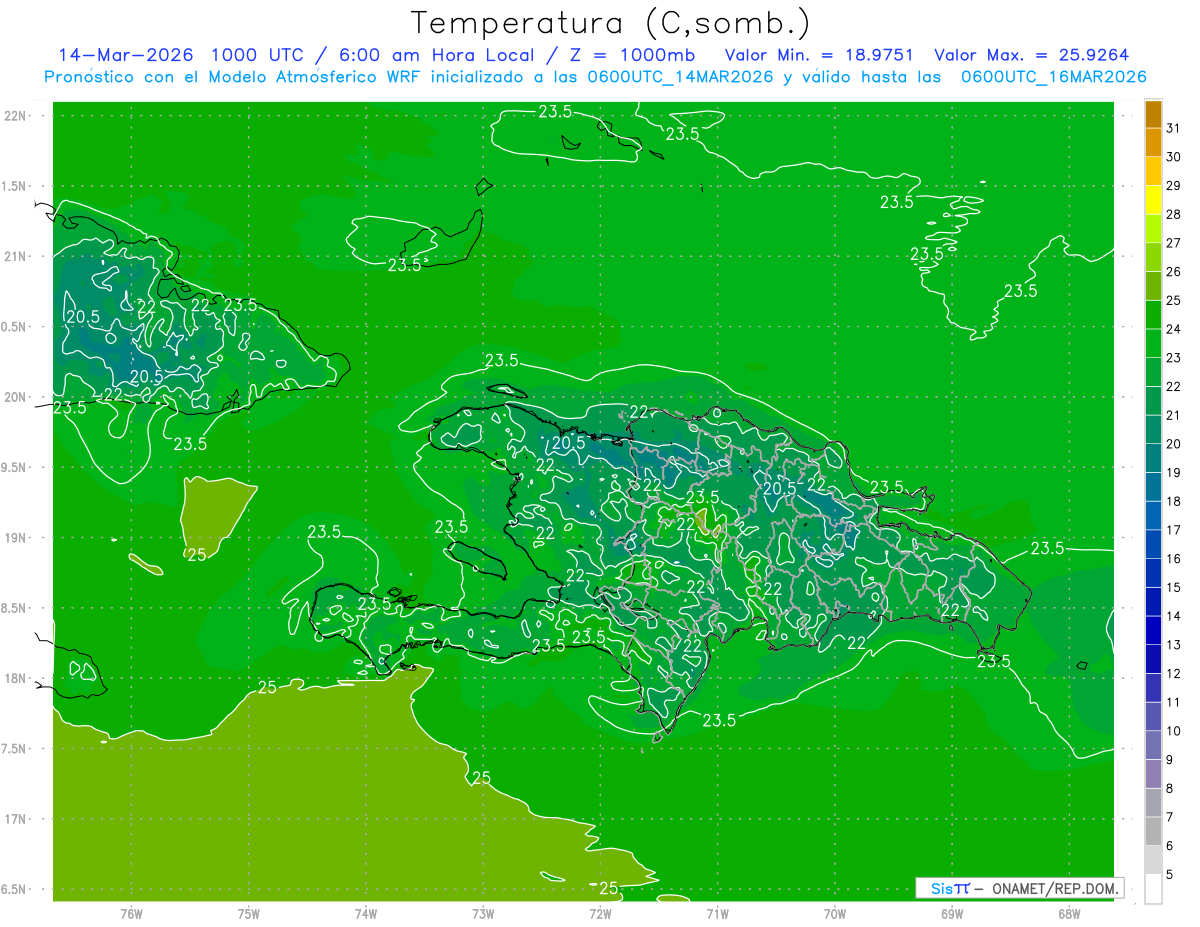This screenshot has height=927, width=1200.
Task: Click the white legend swatch below 5
Action: (1153, 889)
